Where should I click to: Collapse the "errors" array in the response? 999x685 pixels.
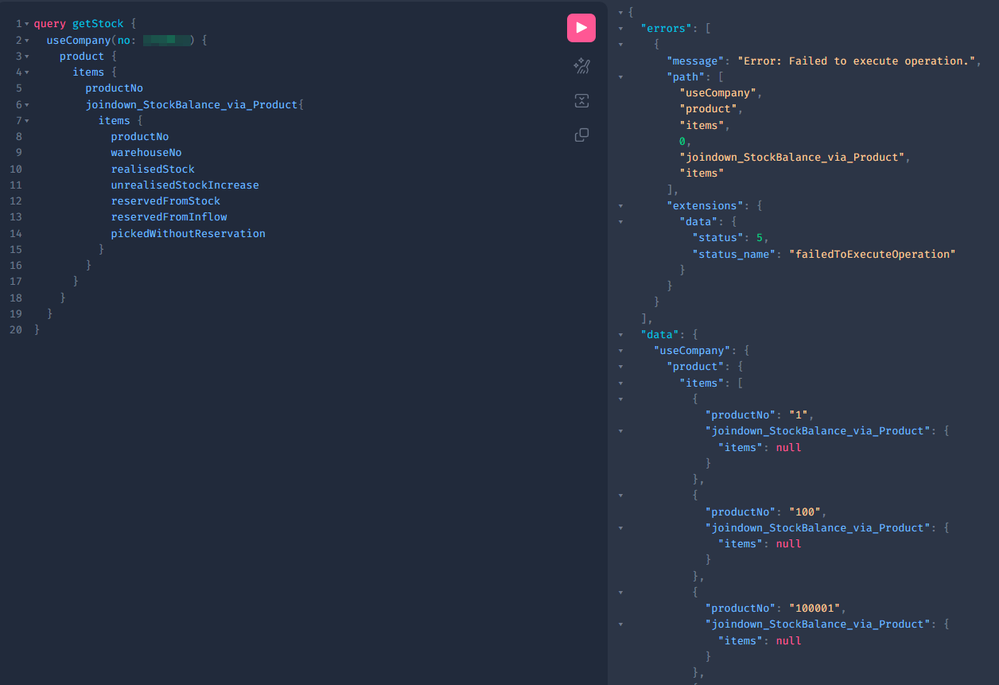click(x=621, y=29)
